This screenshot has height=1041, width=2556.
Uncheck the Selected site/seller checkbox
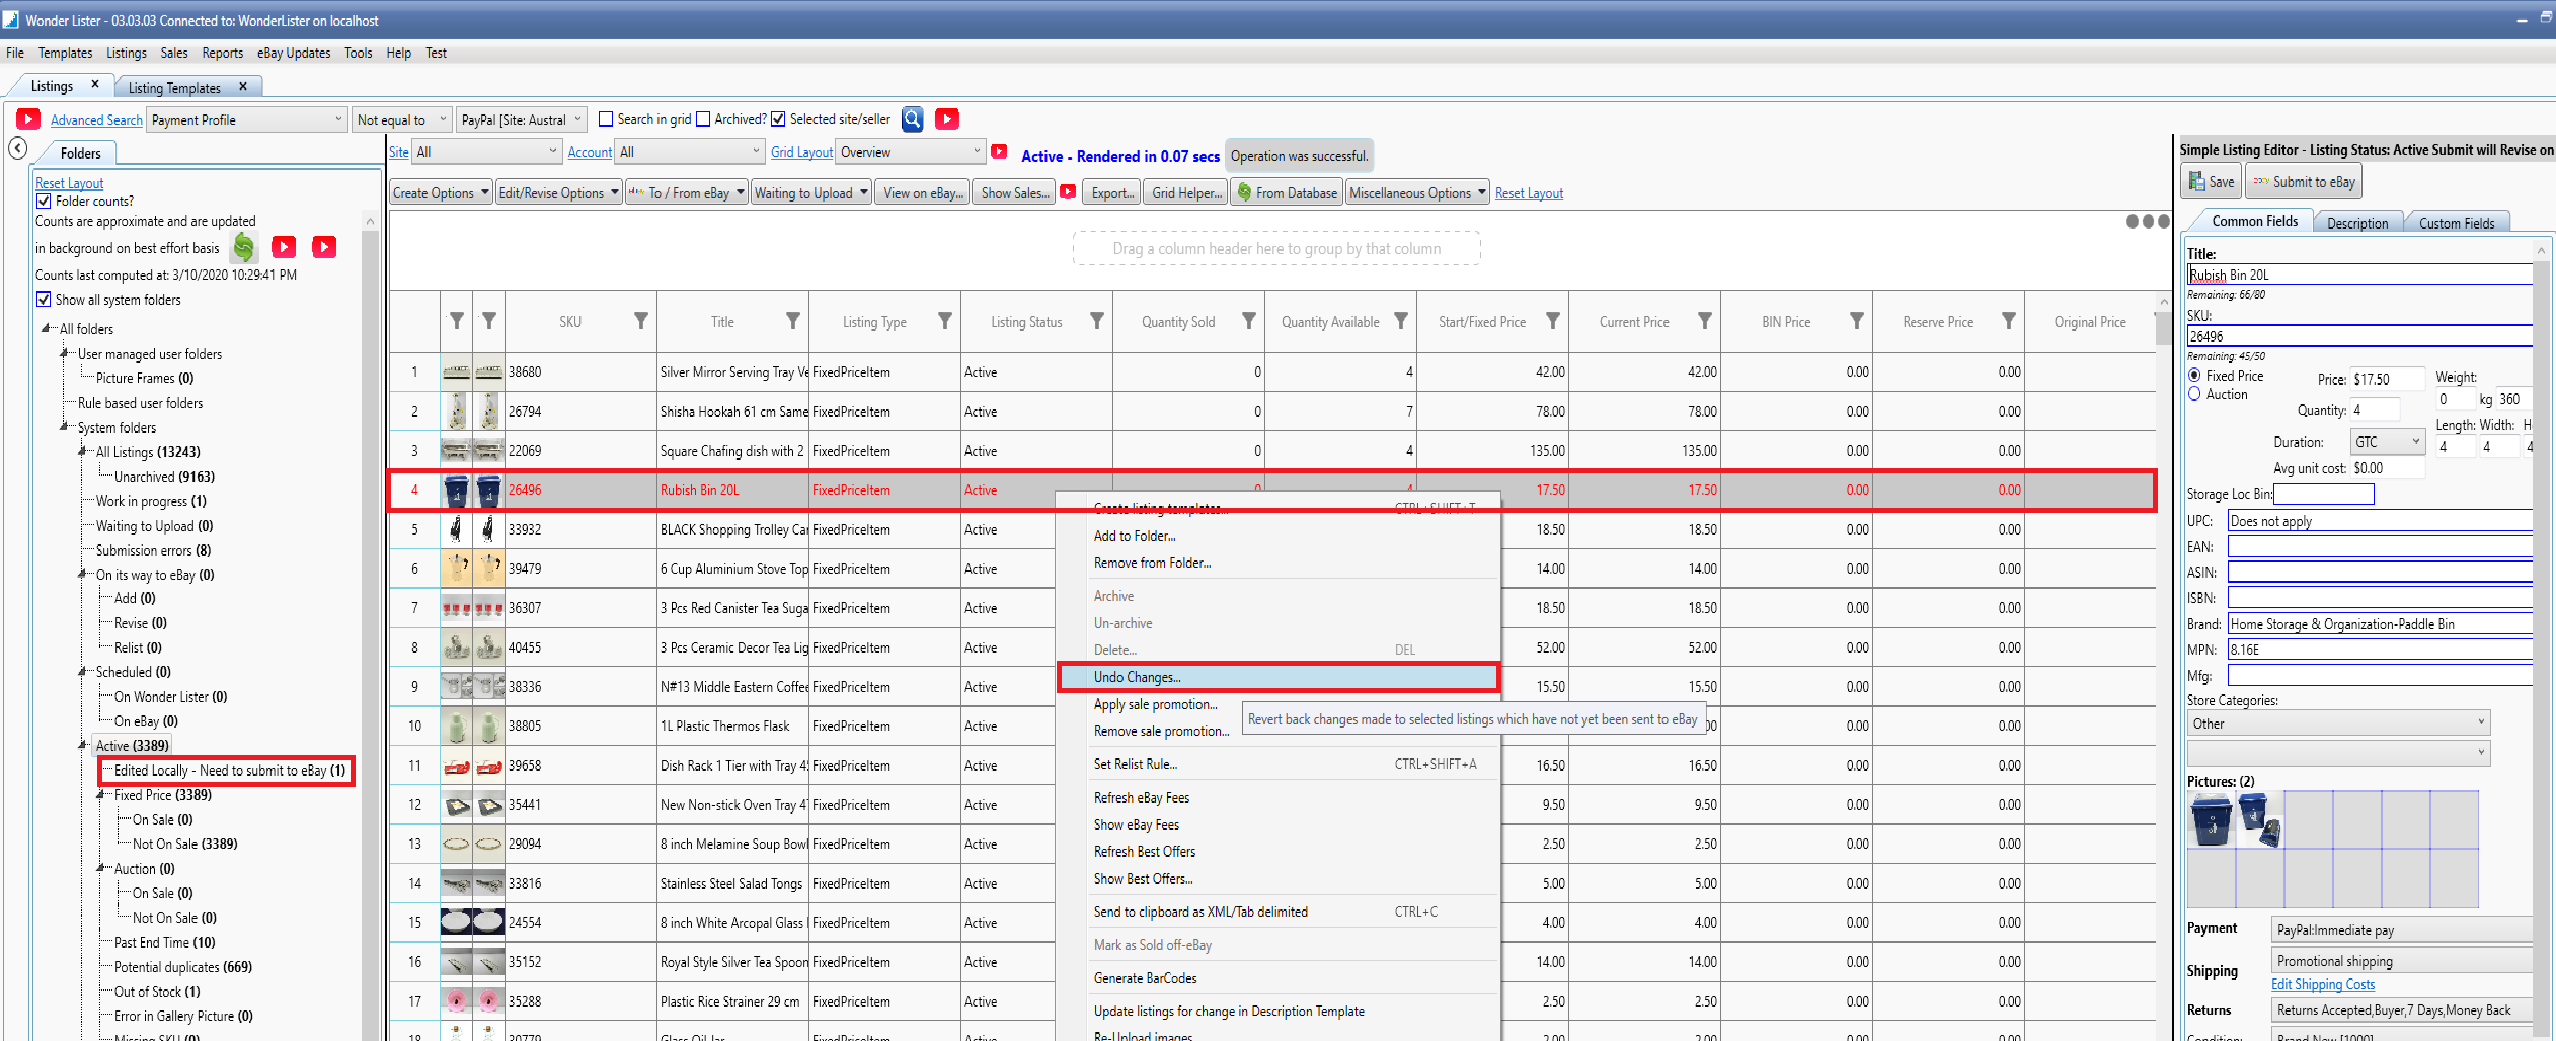coord(778,119)
